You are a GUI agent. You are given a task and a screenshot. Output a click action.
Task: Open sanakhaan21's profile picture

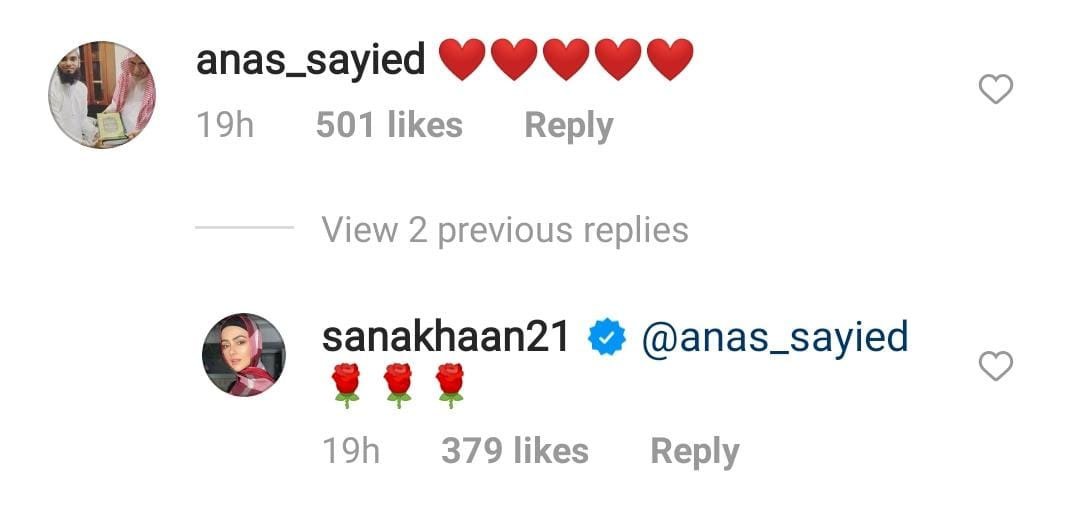243,355
